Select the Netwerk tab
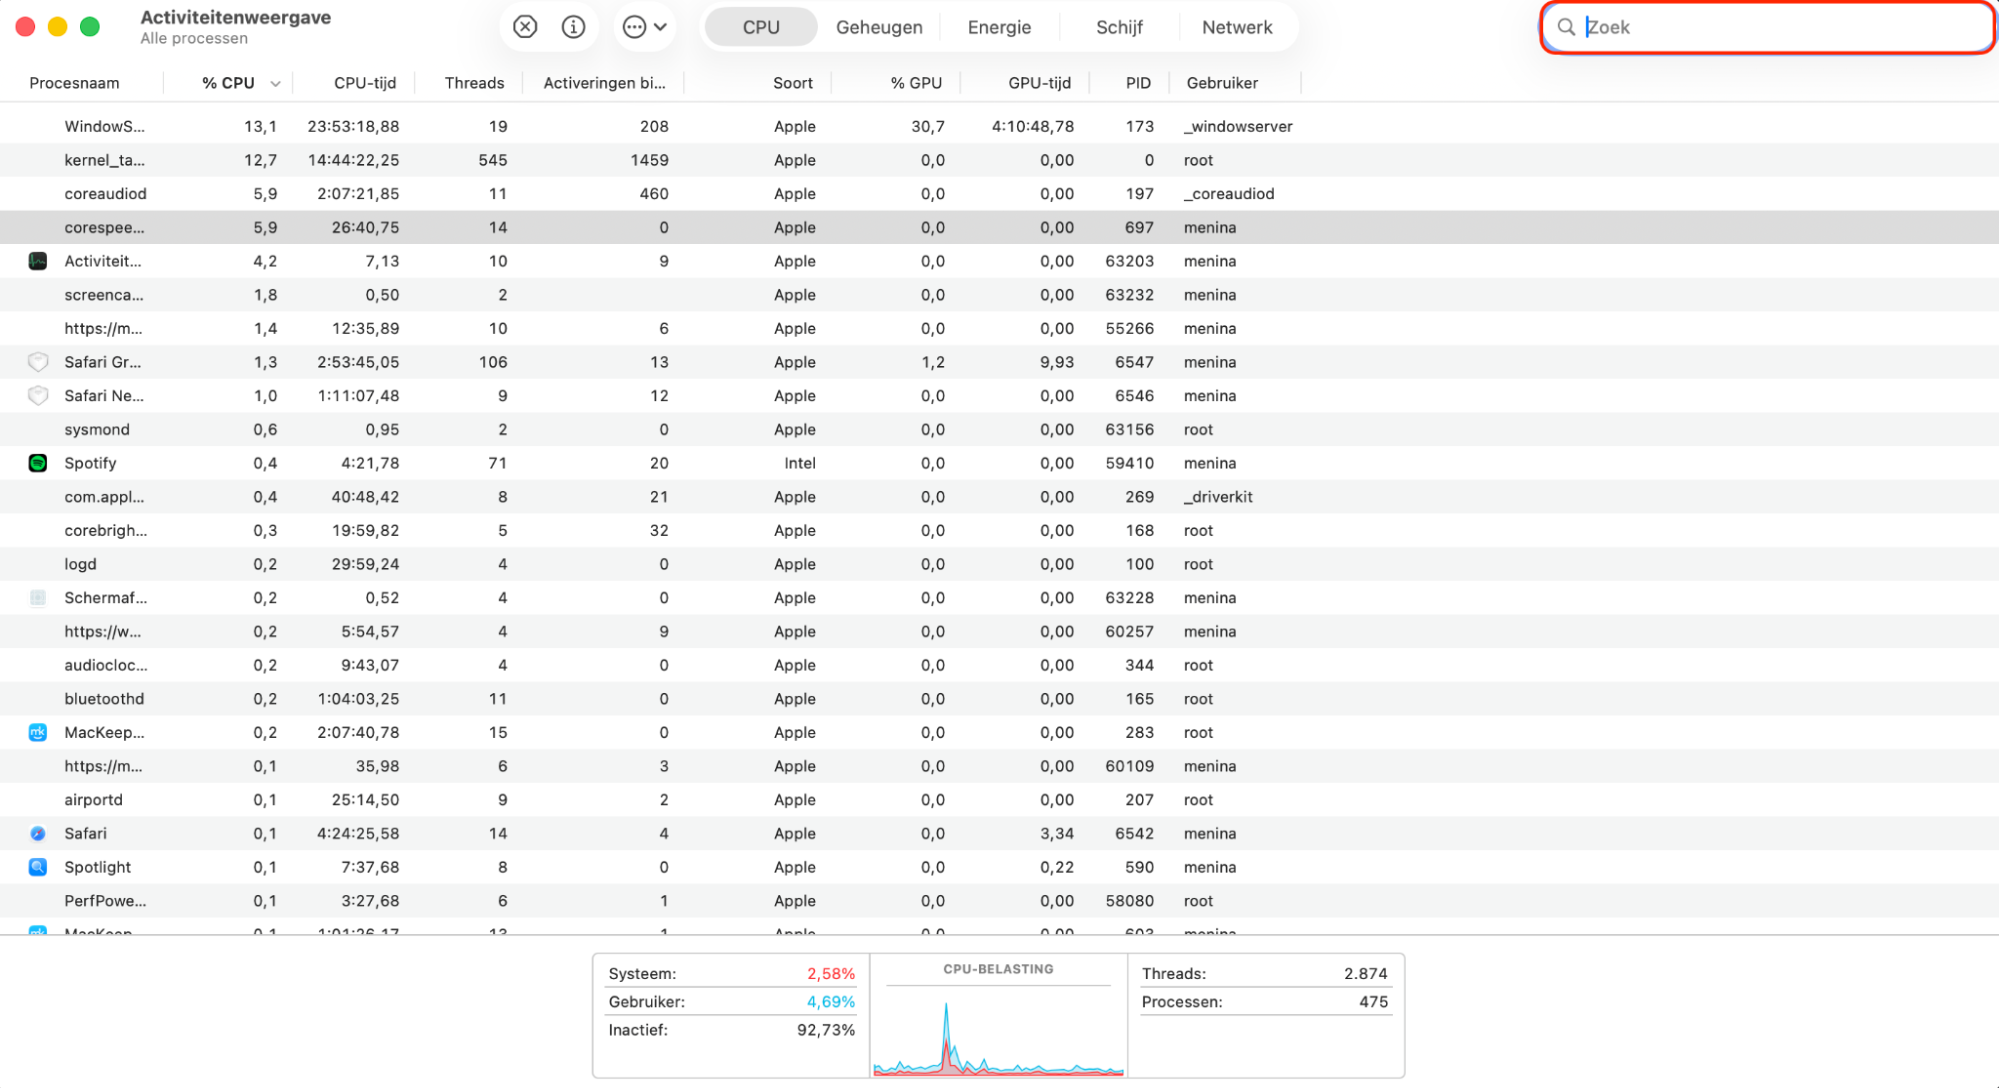The width and height of the screenshot is (1999, 1089). tap(1237, 27)
